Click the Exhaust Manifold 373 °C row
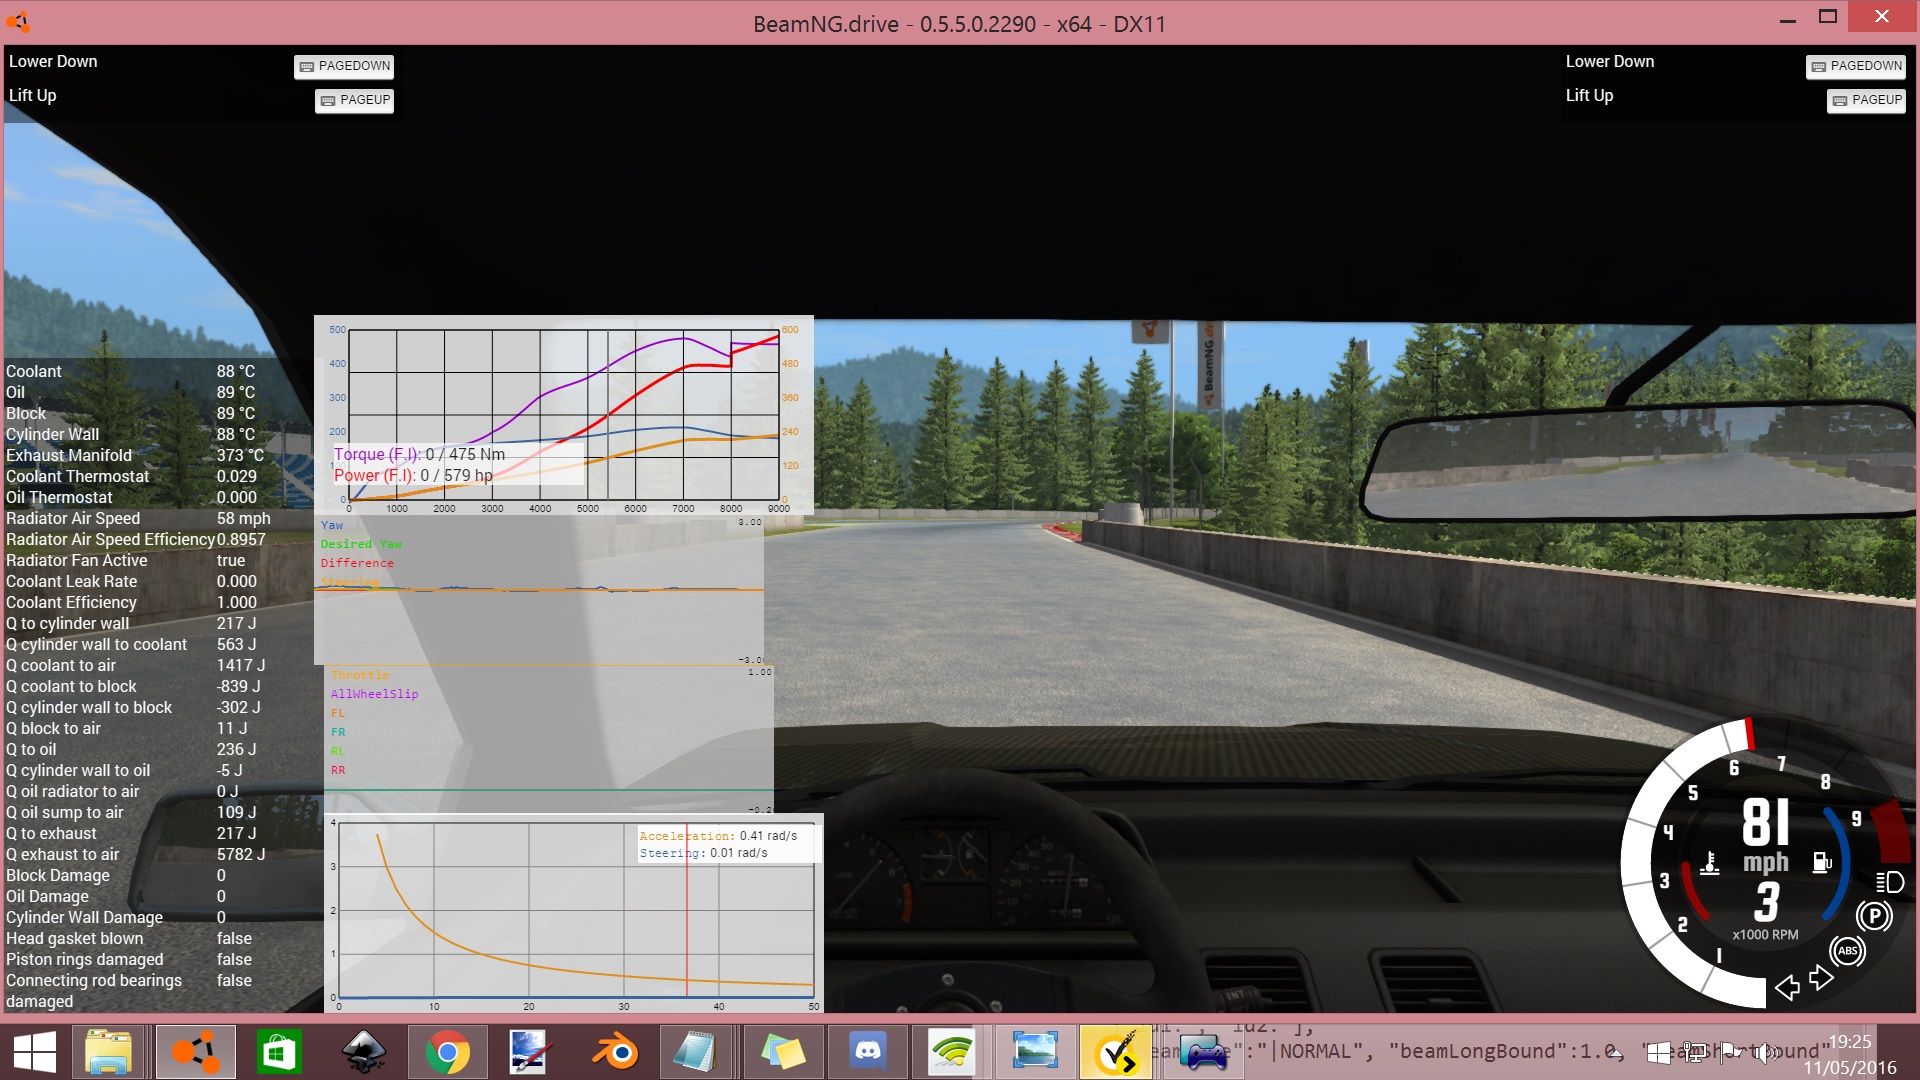The width and height of the screenshot is (1920, 1080). pyautogui.click(x=135, y=456)
